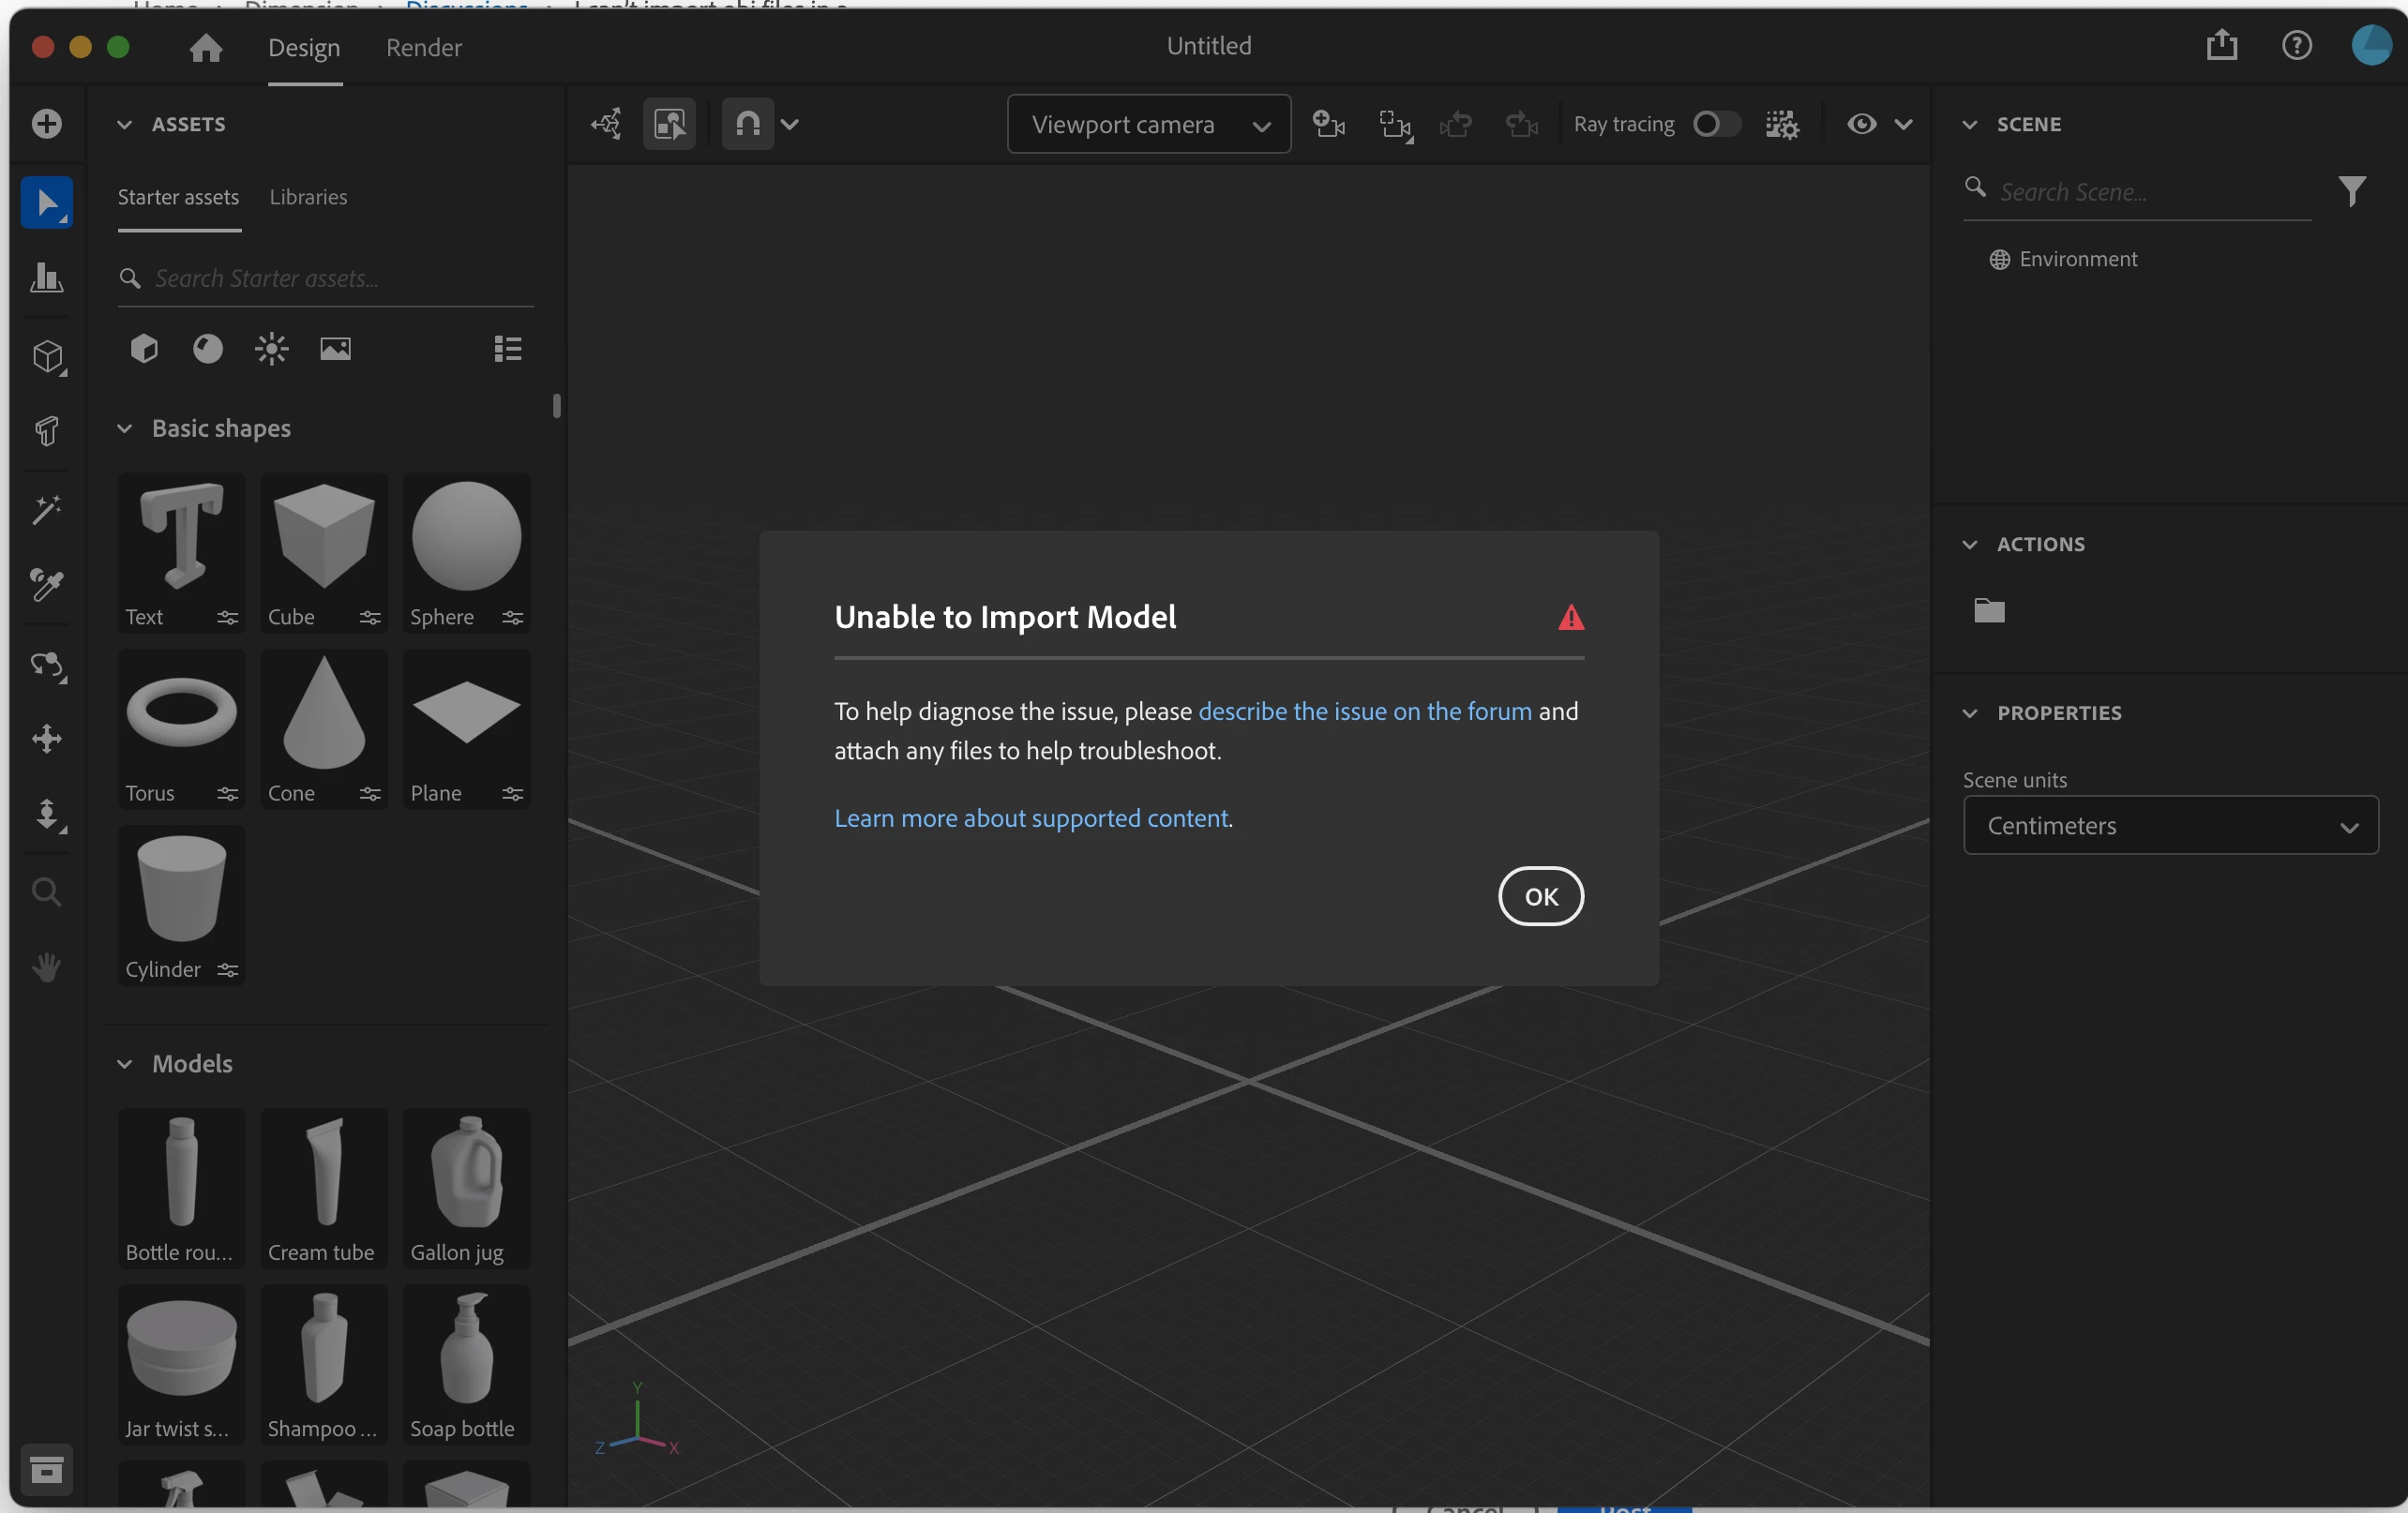Viewport: 2408px width, 1513px height.
Task: Switch to the Render tab
Action: [424, 47]
